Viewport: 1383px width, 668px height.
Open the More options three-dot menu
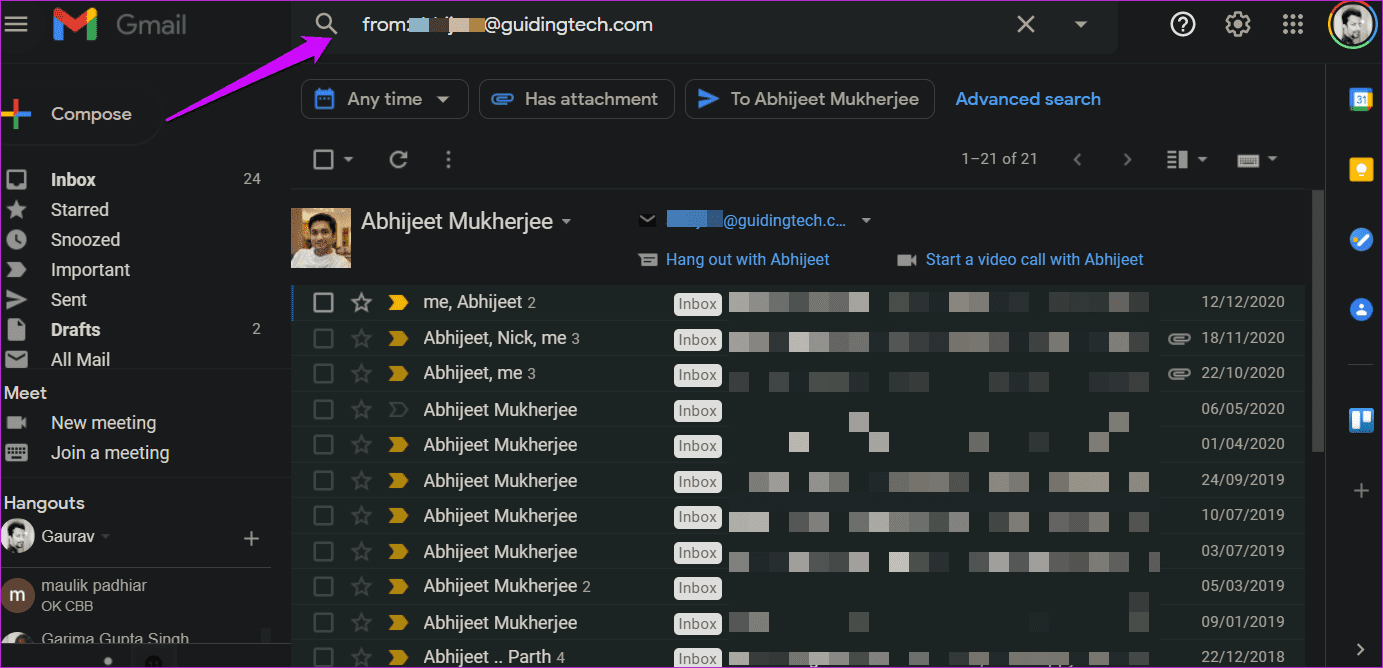[448, 159]
